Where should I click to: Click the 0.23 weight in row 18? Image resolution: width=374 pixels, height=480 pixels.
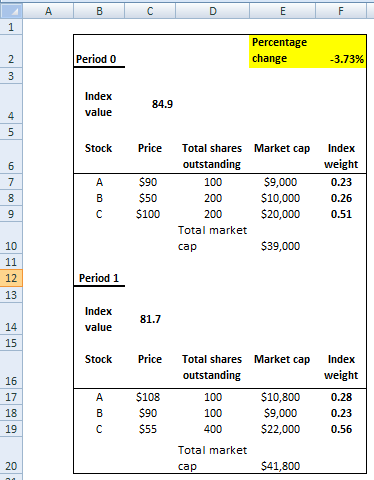(341, 413)
